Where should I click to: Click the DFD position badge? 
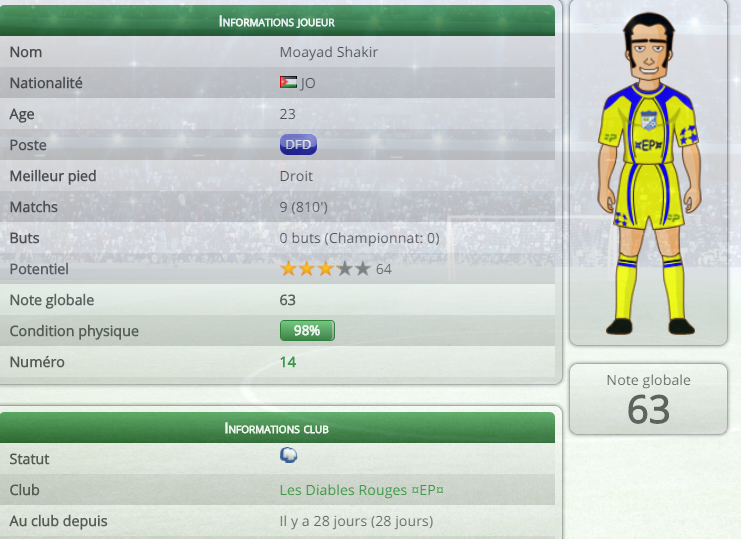click(x=298, y=145)
